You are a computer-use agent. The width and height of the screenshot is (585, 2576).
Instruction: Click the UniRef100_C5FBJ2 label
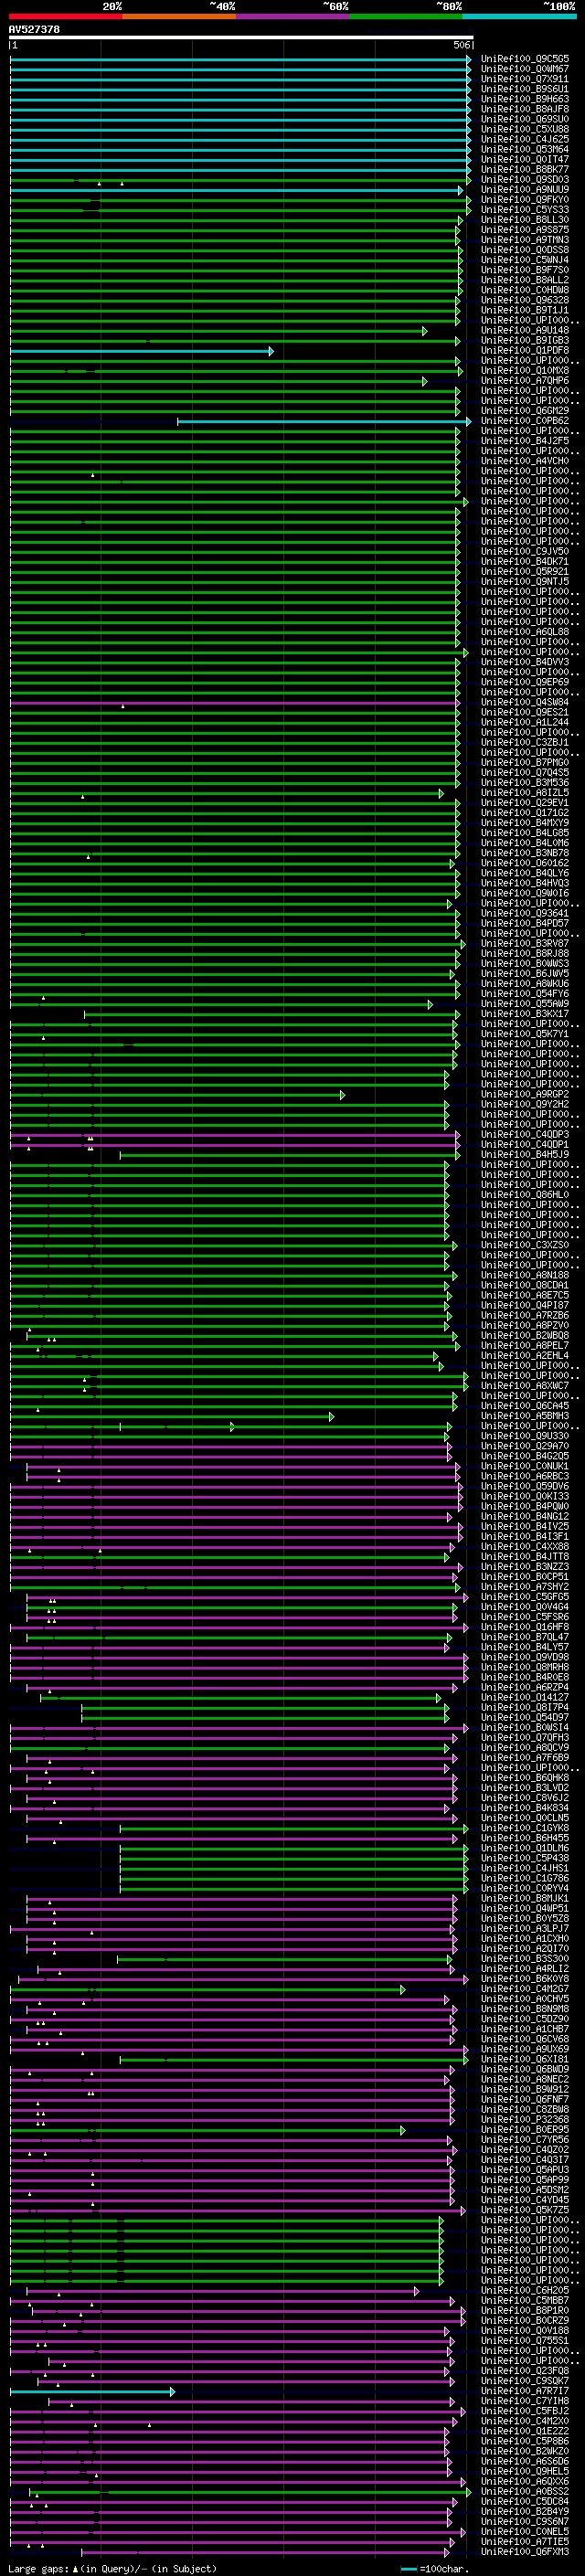[x=524, y=2412]
